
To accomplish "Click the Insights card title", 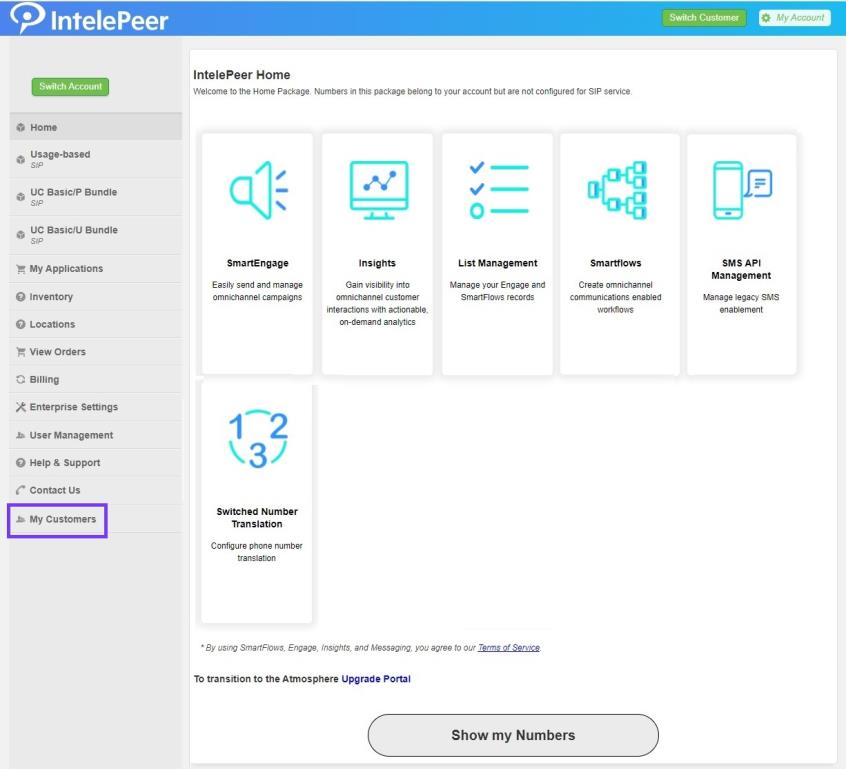I will [x=377, y=263].
